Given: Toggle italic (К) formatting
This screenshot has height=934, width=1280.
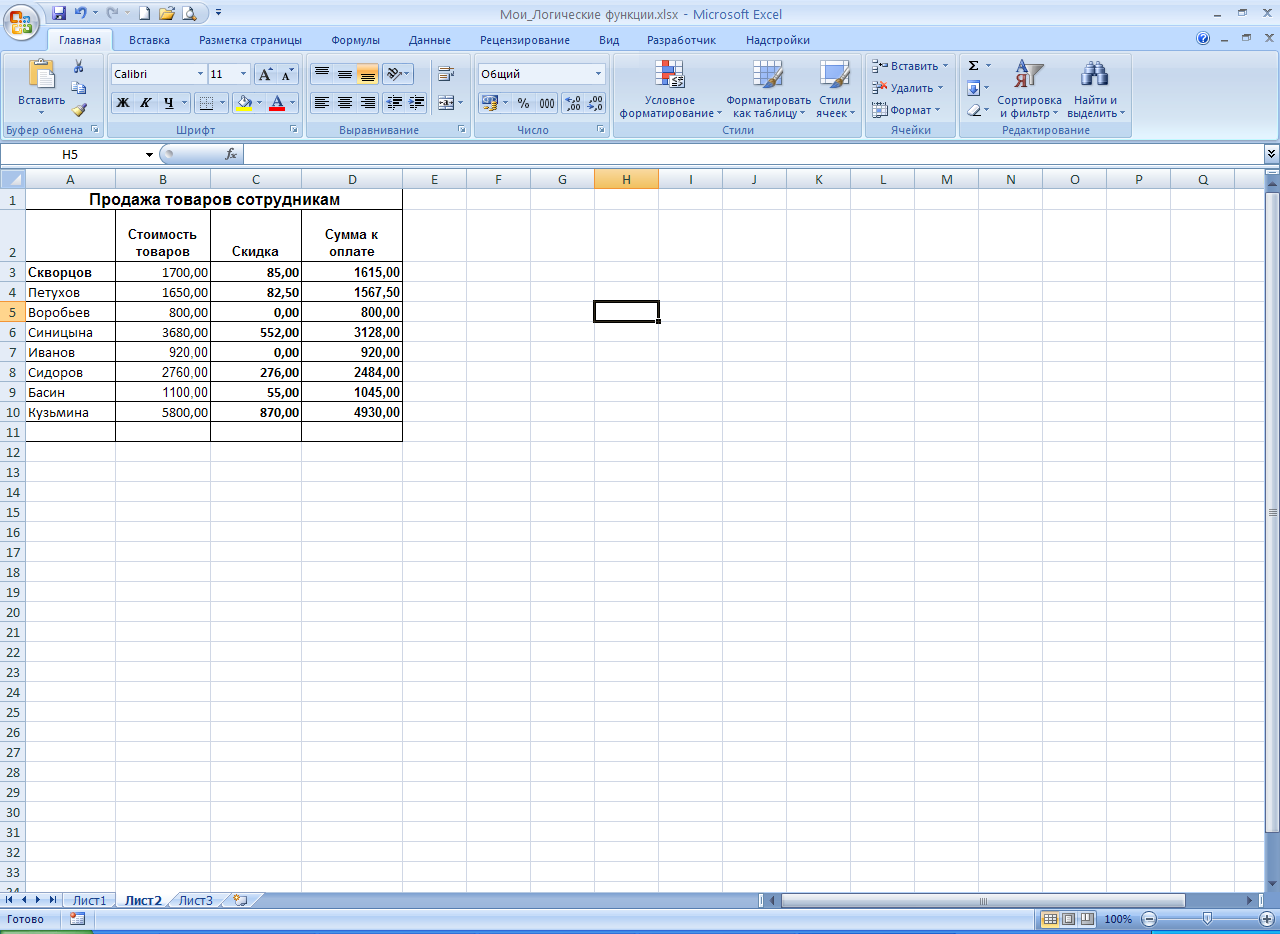Looking at the screenshot, I should (145, 102).
